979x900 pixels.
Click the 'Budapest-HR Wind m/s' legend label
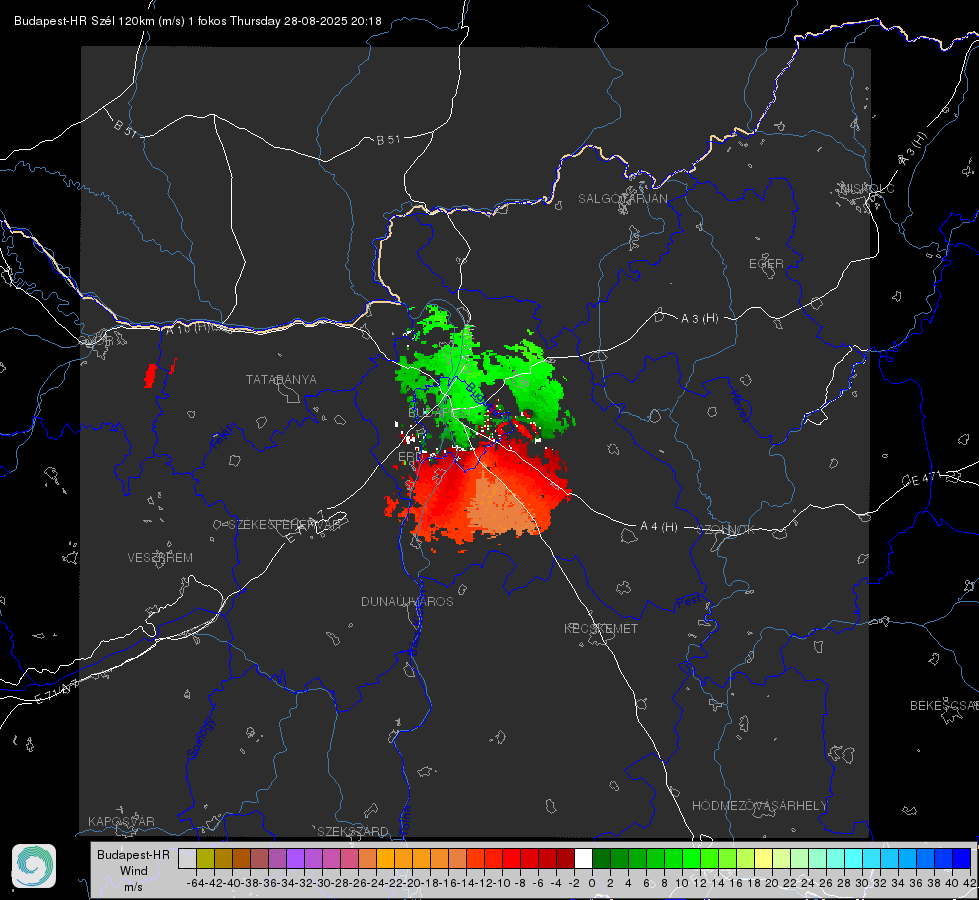tap(134, 870)
